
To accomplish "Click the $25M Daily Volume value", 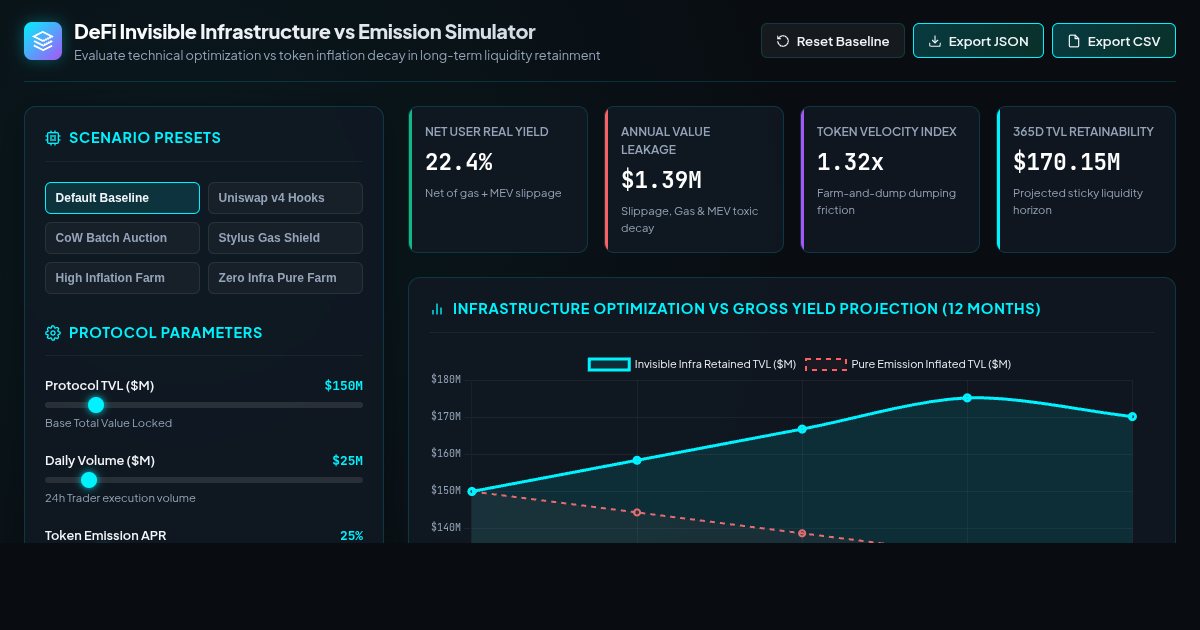I will [x=348, y=460].
